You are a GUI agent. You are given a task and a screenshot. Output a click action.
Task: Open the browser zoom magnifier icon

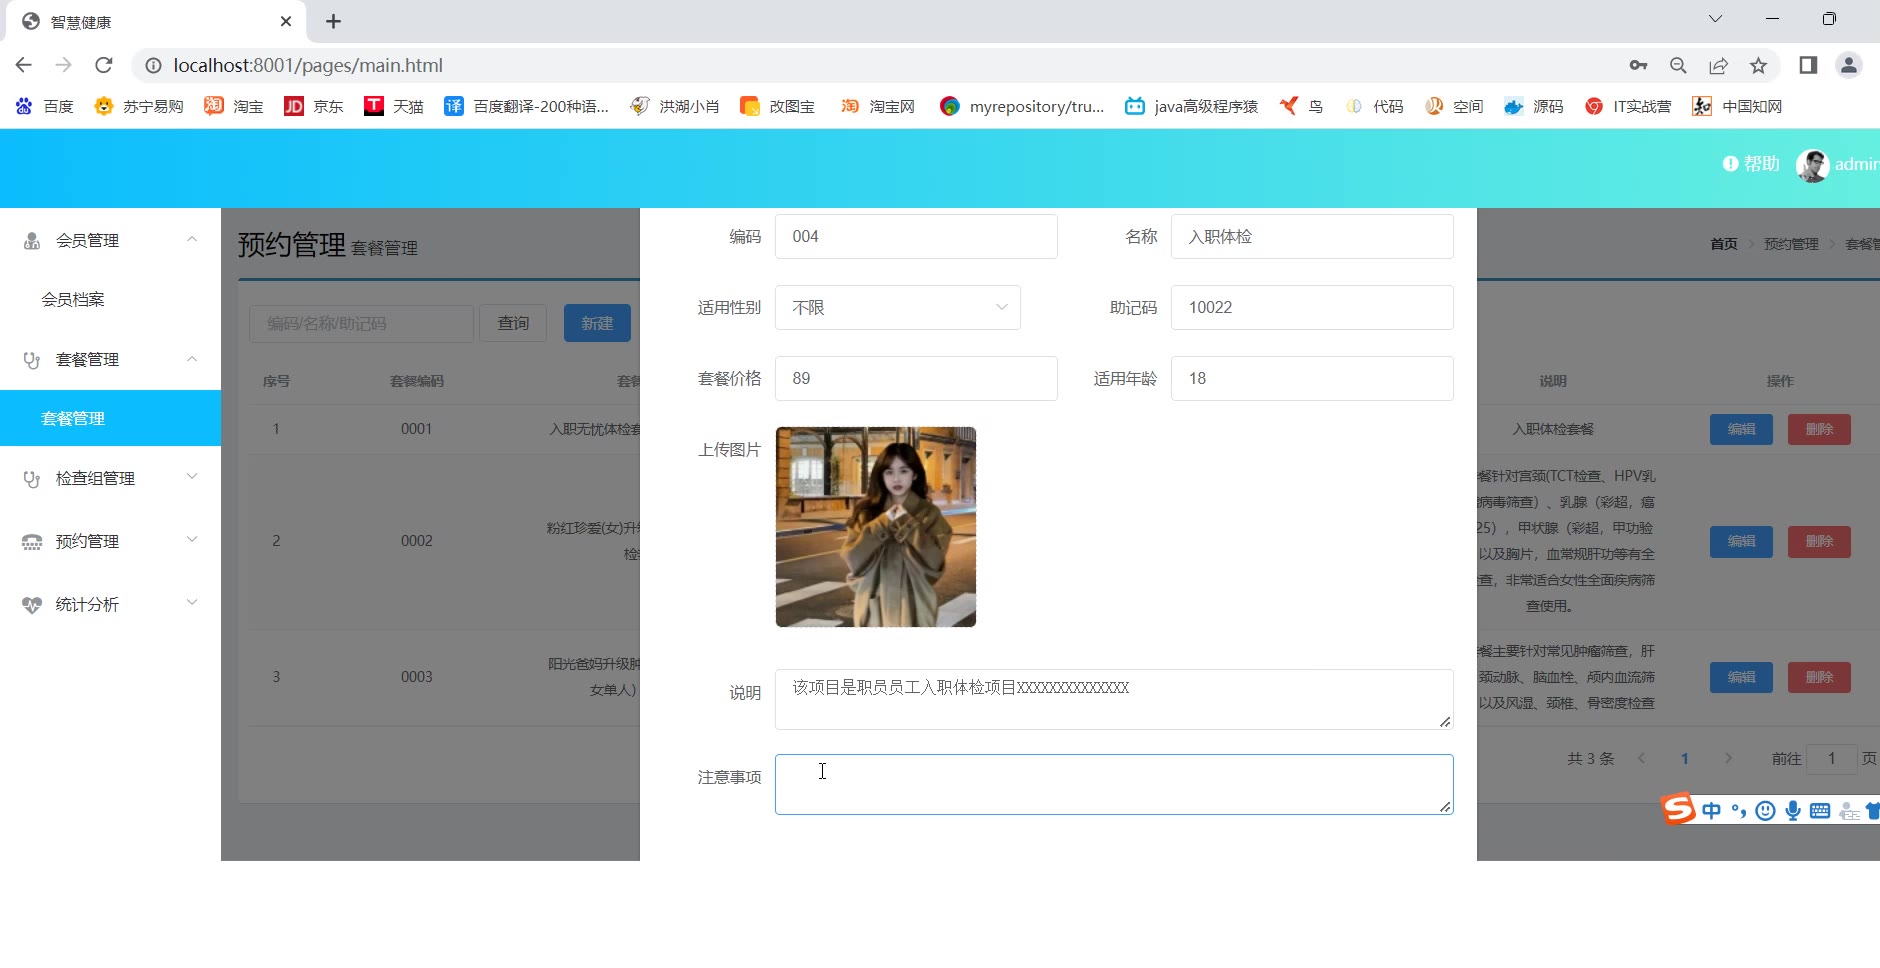click(x=1678, y=65)
